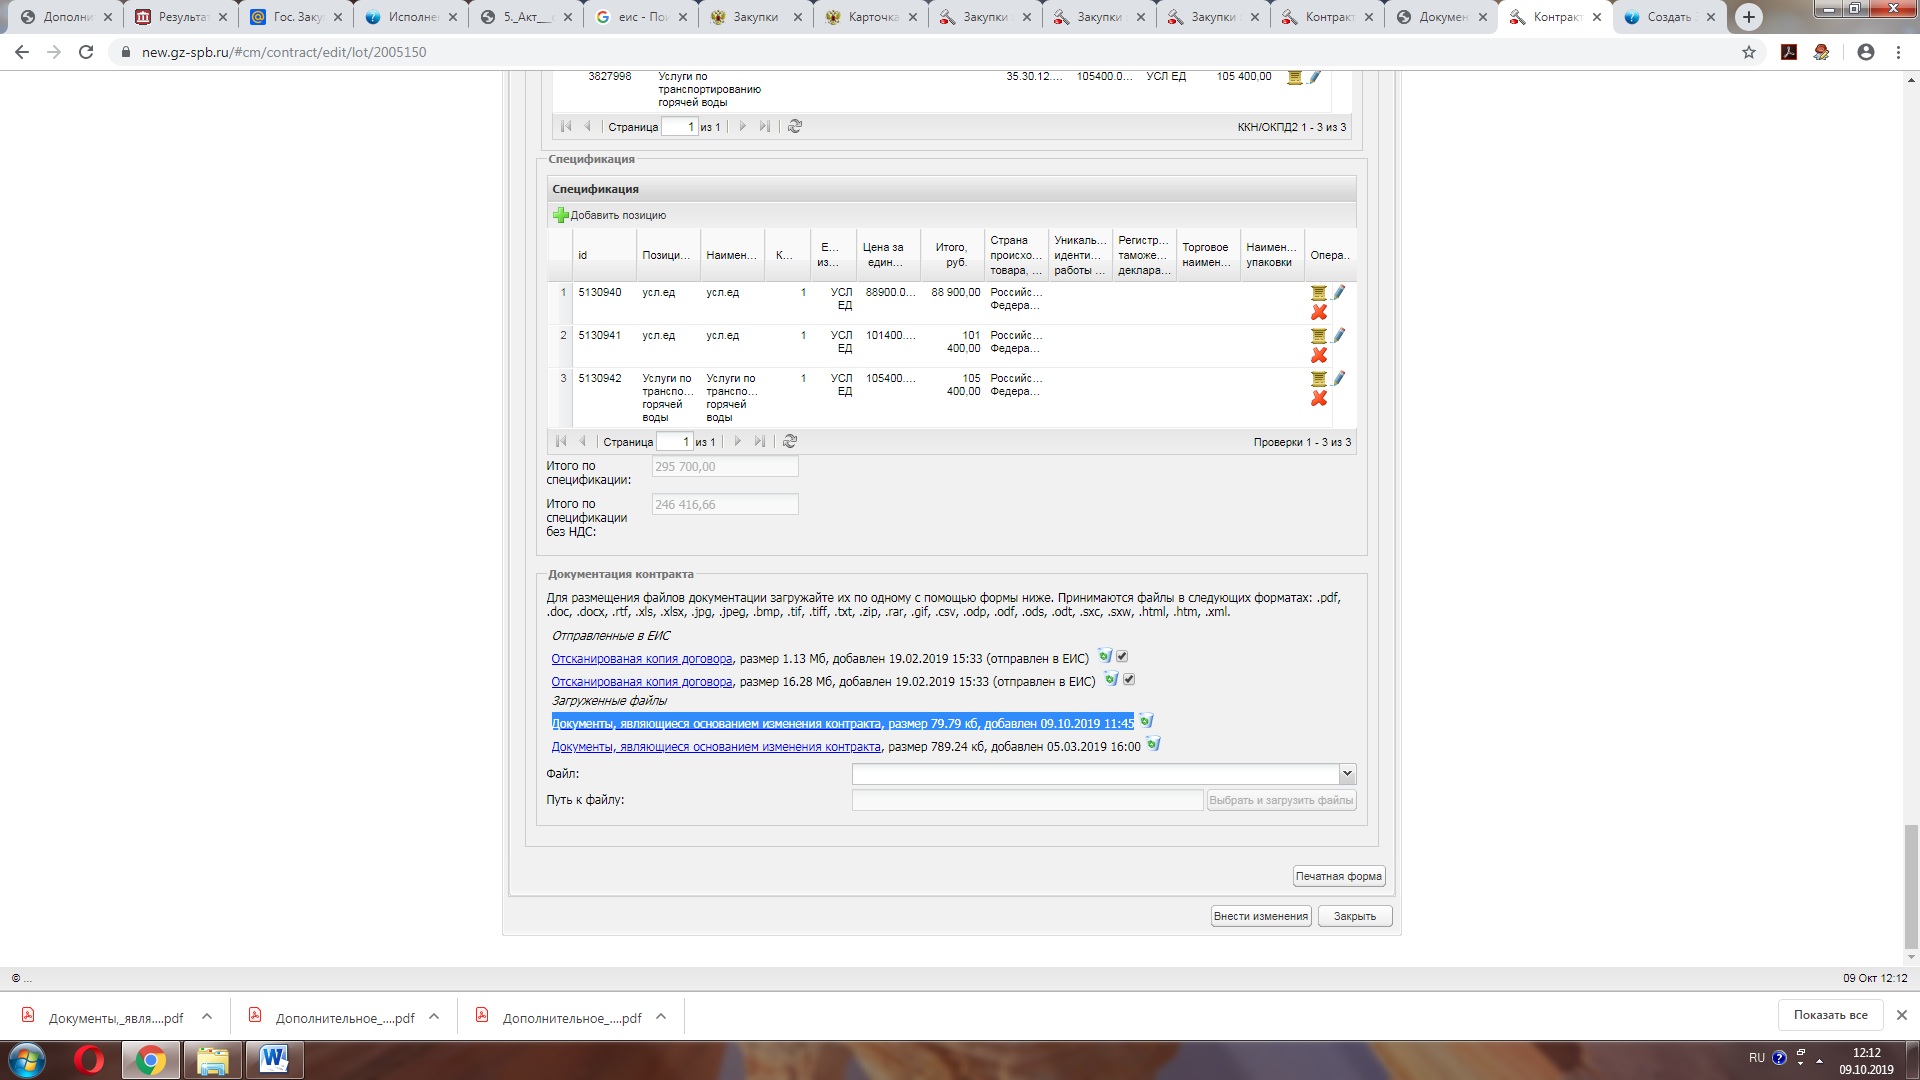This screenshot has height=1080, width=1920.
Task: Switch to the Результат browser tab
Action: pos(181,17)
